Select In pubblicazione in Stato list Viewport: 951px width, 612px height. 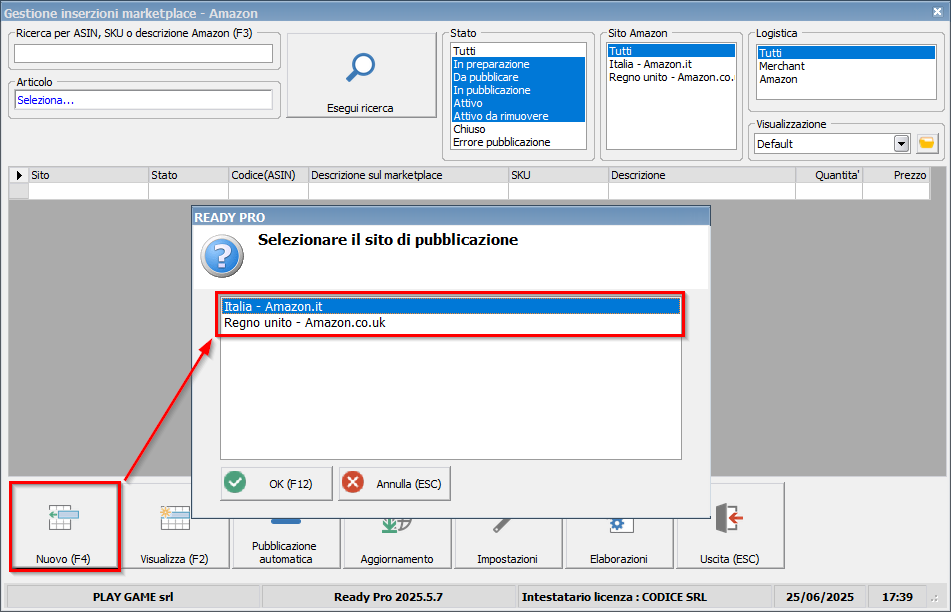click(x=518, y=90)
